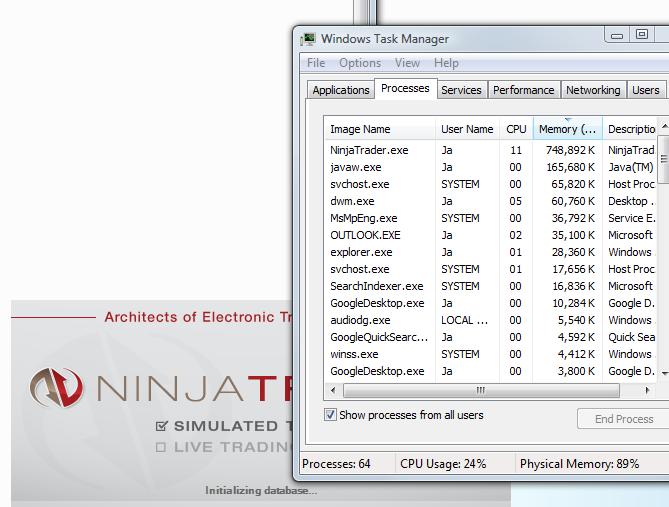The image size is (669, 507).
Task: Toggle Show processes from all users
Action: click(331, 415)
